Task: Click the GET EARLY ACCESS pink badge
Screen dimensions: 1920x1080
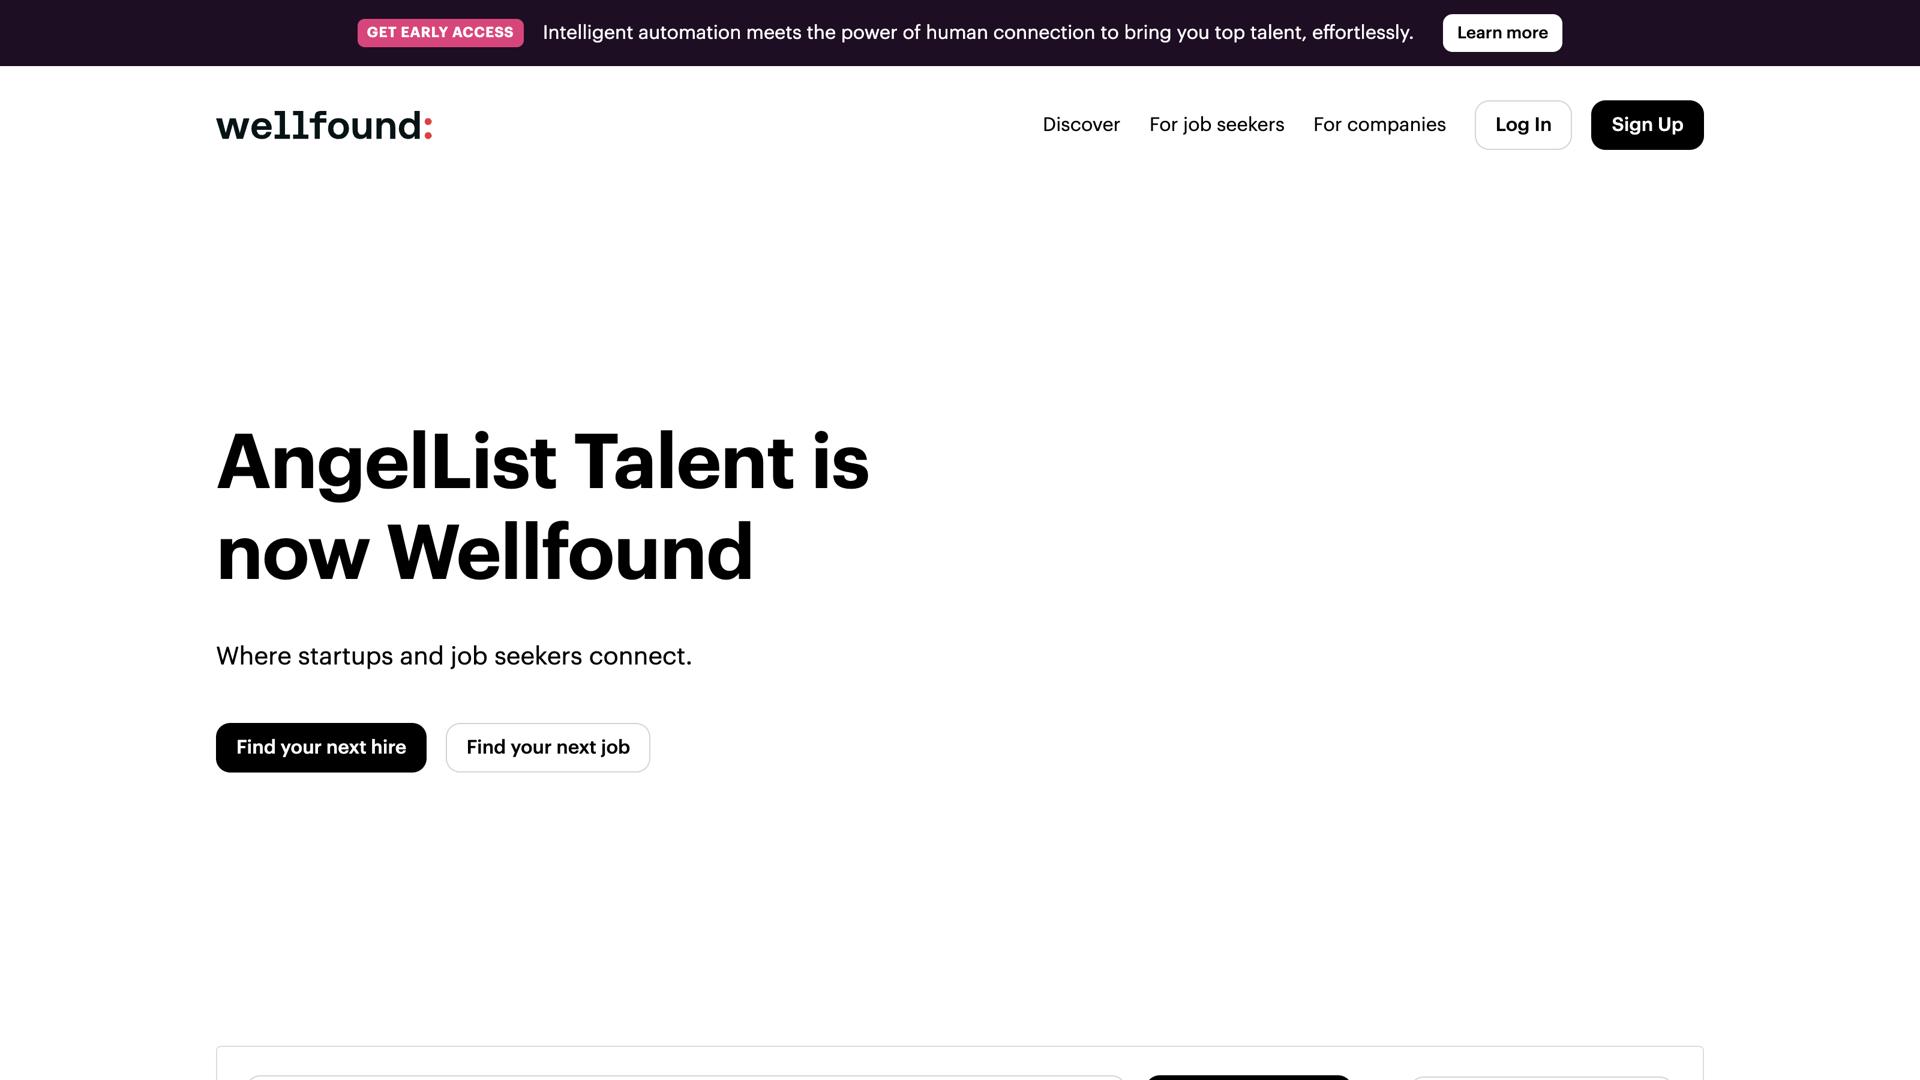Action: click(x=440, y=32)
